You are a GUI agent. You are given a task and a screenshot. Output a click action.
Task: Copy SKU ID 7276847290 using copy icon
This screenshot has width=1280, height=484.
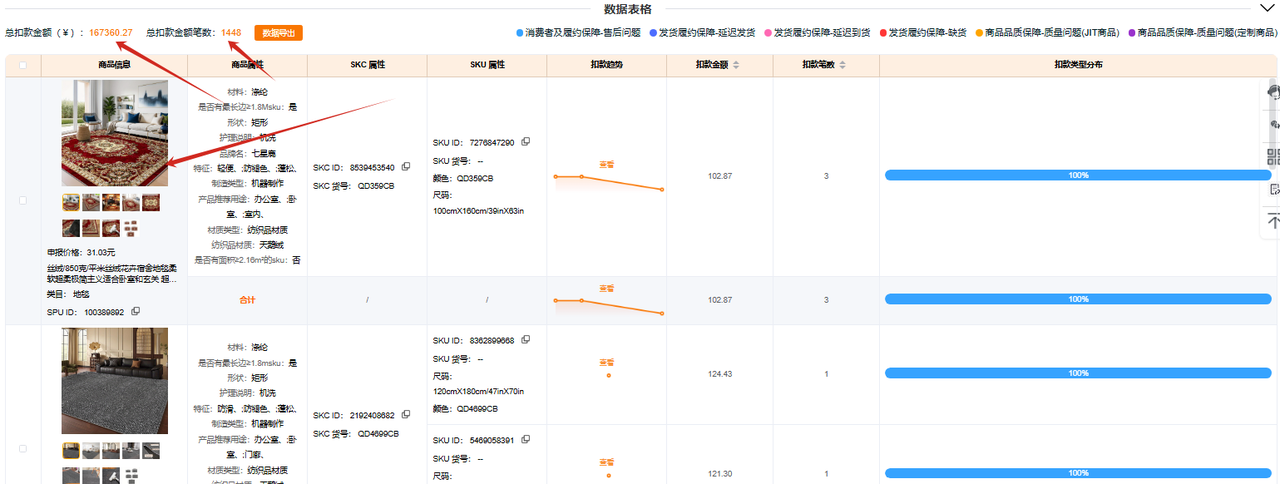pos(526,142)
